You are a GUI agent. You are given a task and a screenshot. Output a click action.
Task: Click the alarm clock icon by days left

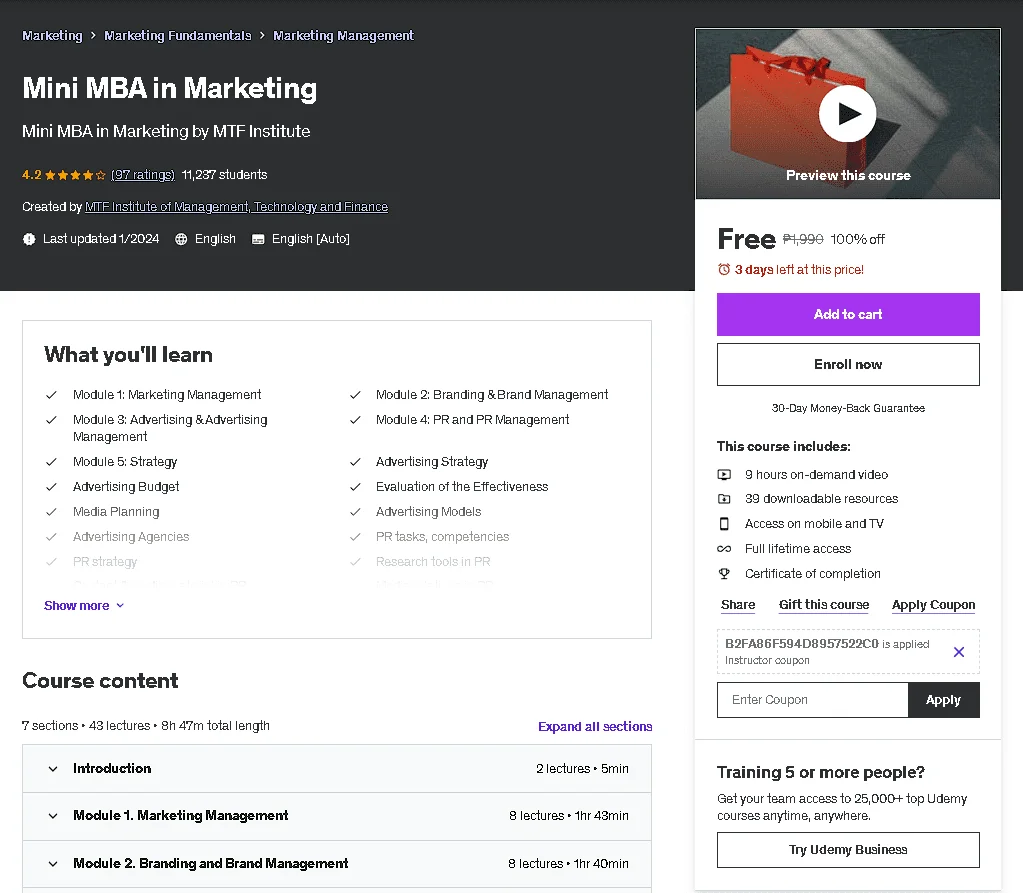(724, 269)
